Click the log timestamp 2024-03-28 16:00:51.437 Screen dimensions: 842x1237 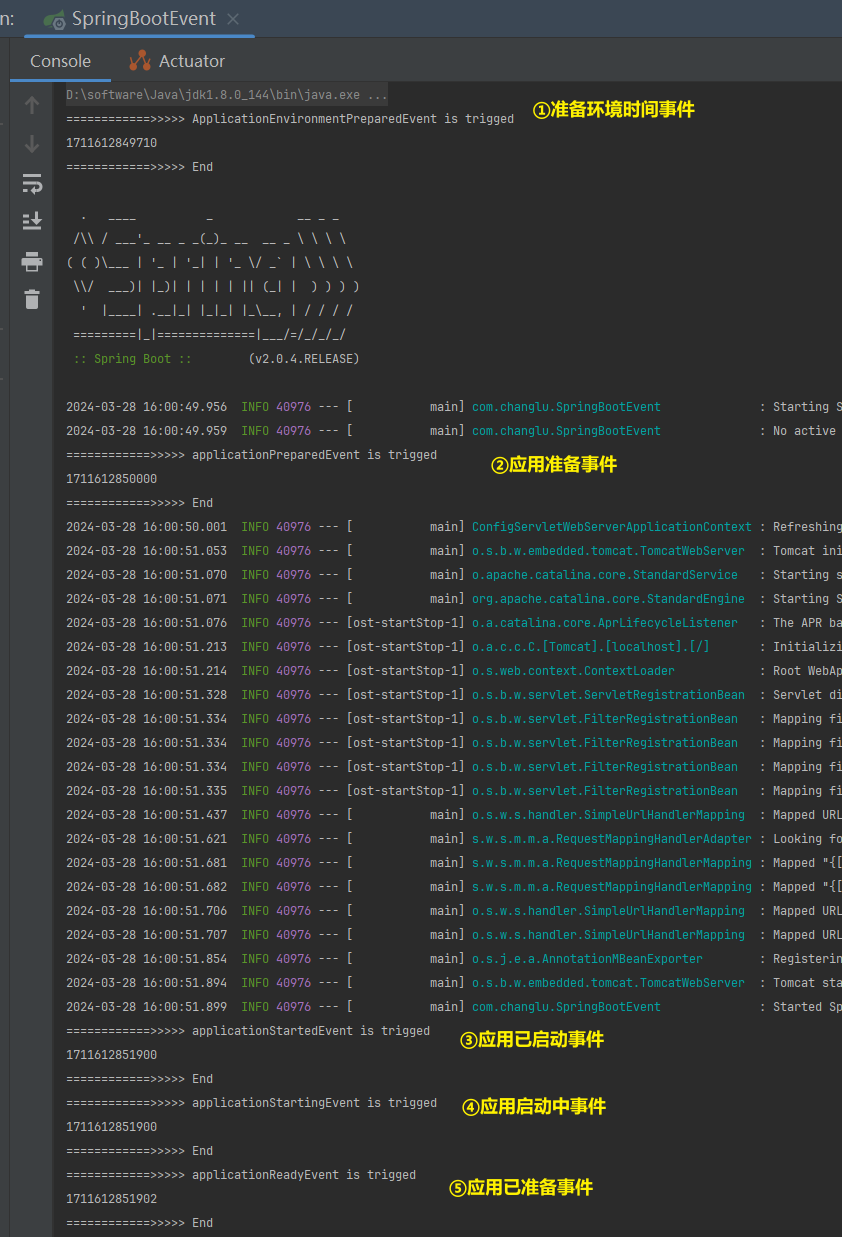click(146, 815)
